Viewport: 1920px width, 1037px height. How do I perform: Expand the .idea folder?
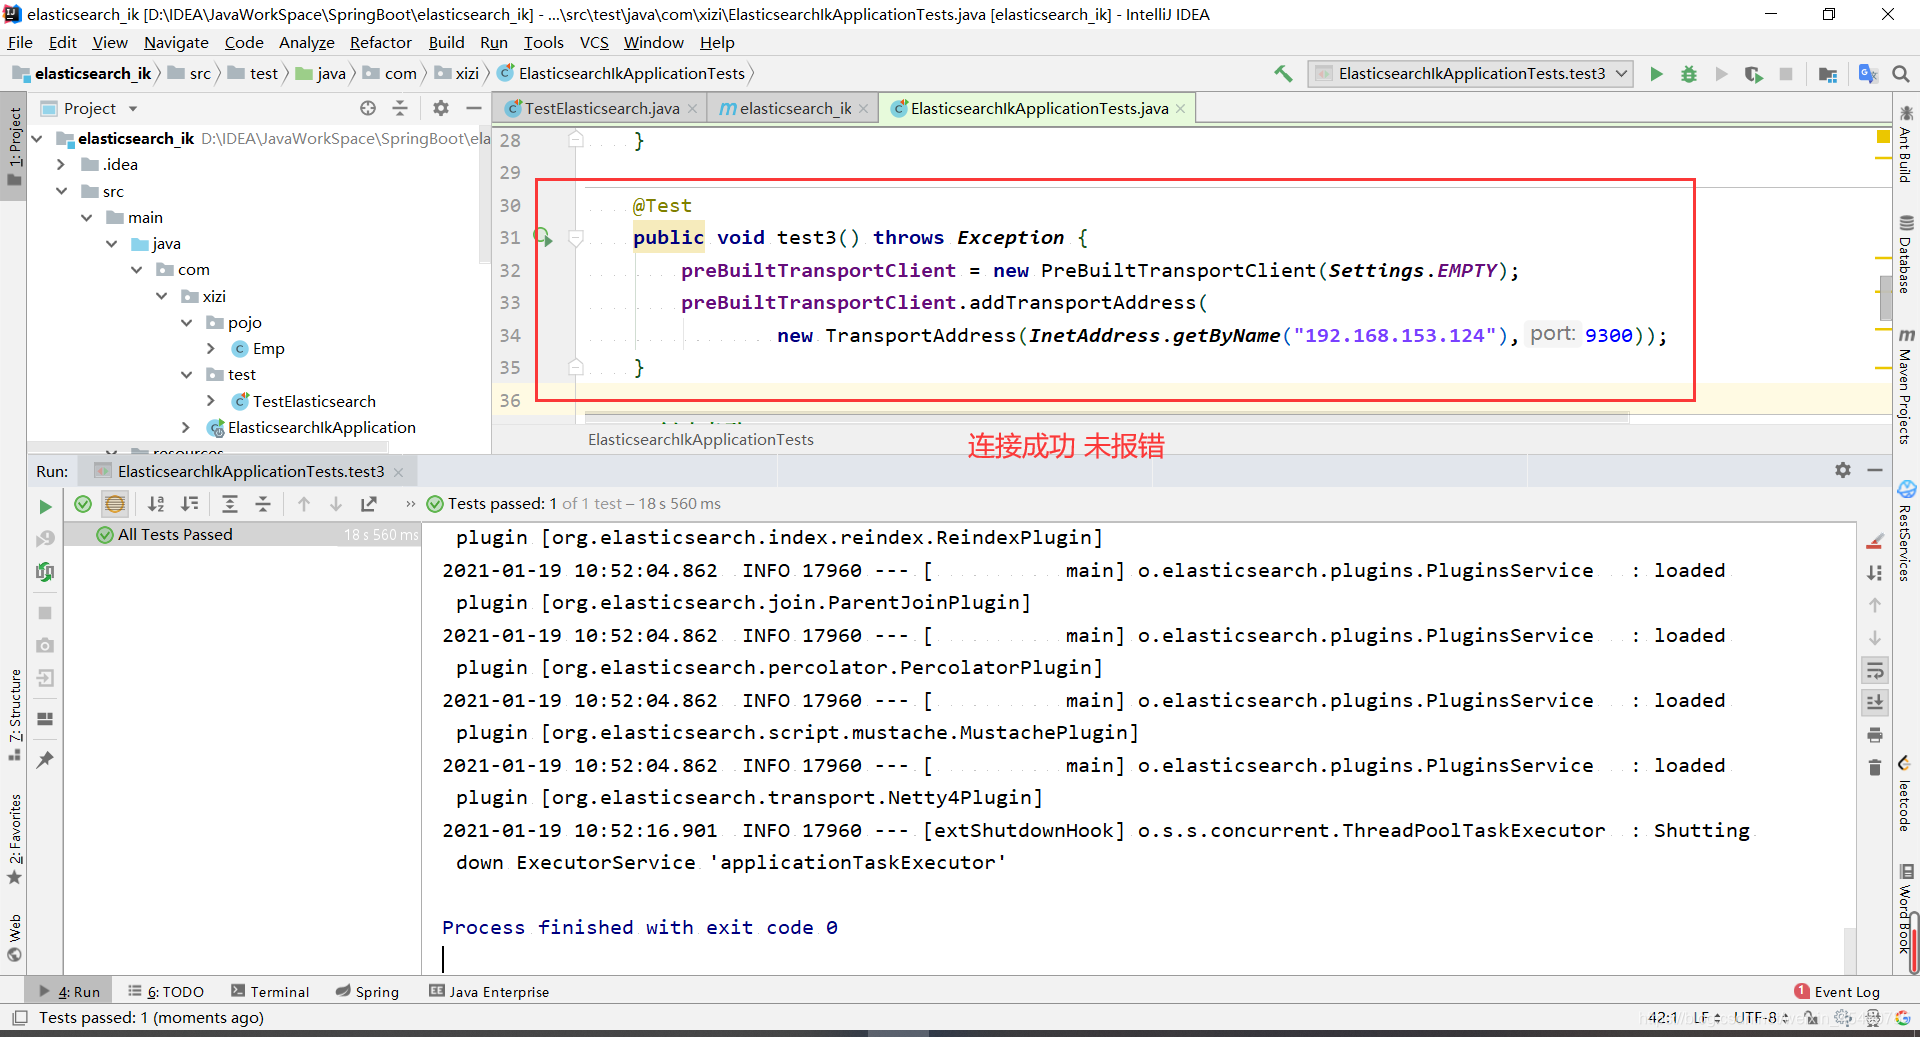tap(61, 165)
